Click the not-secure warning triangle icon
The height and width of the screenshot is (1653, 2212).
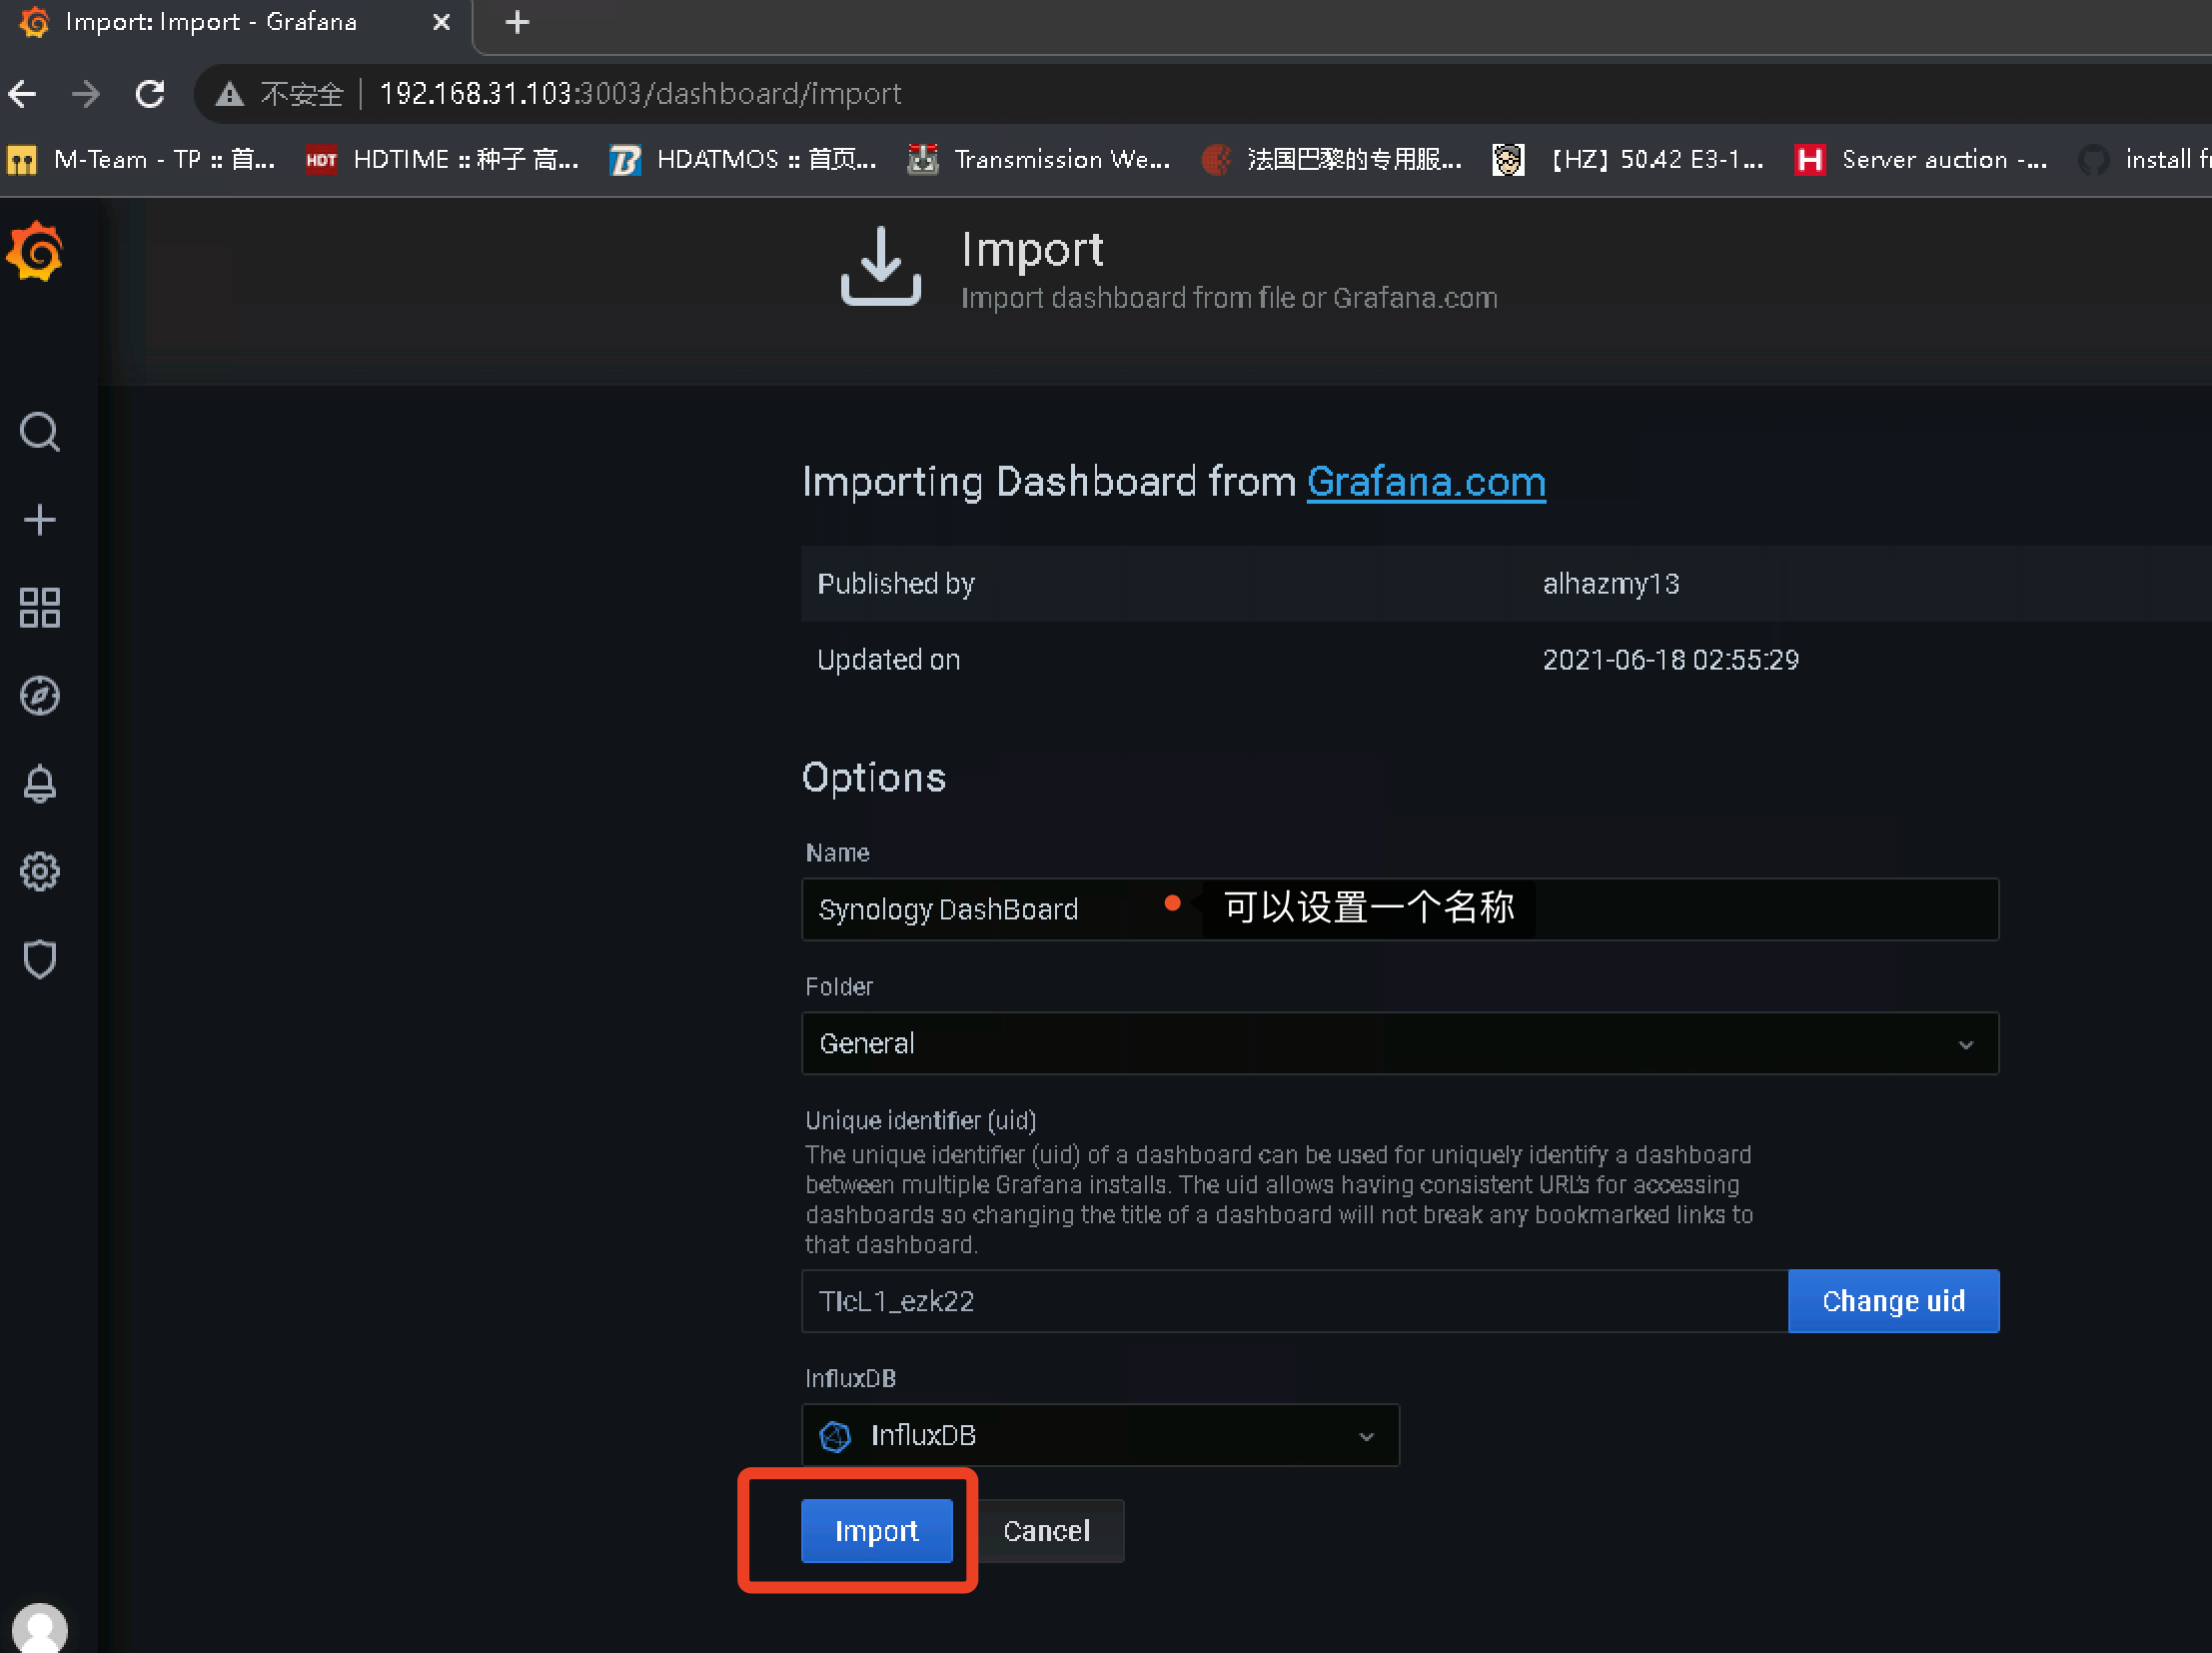(x=230, y=94)
